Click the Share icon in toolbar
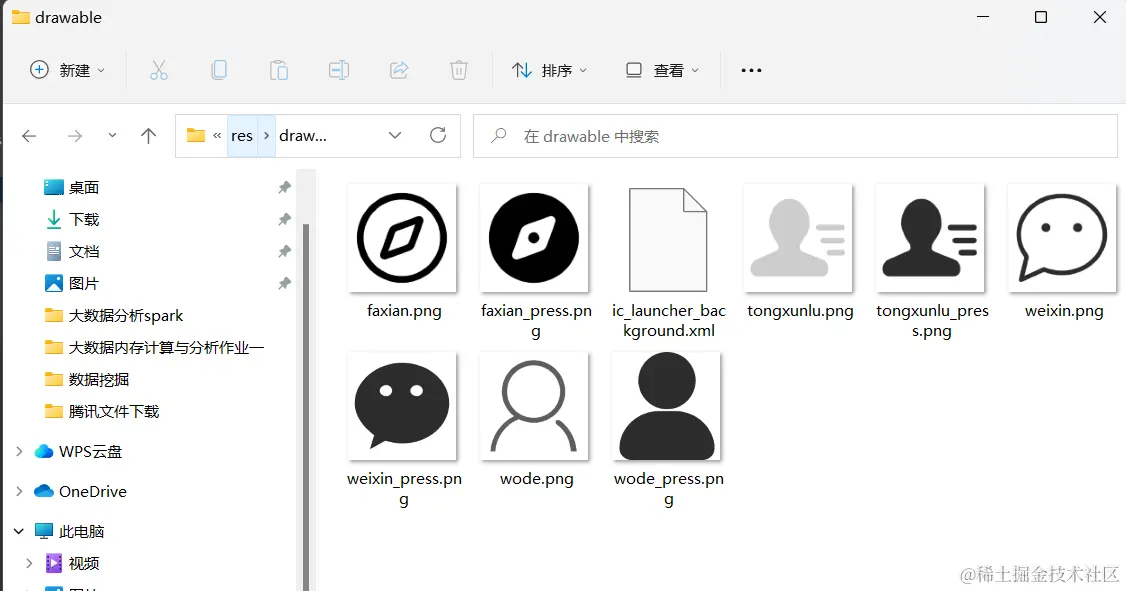 [399, 70]
